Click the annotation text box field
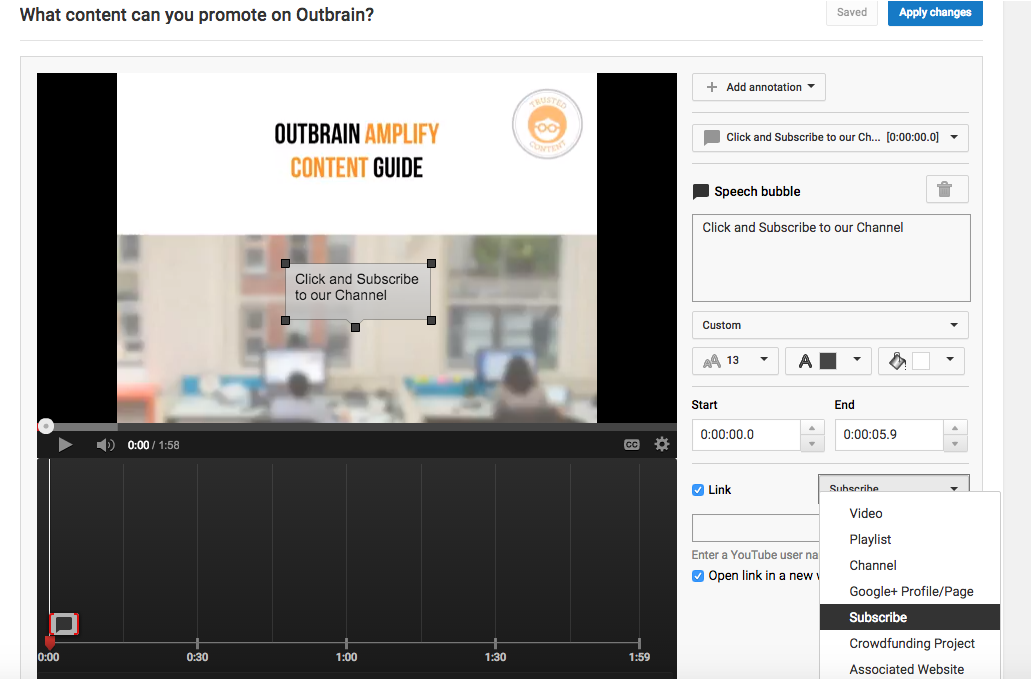This screenshot has height=679, width=1032. [x=830, y=257]
